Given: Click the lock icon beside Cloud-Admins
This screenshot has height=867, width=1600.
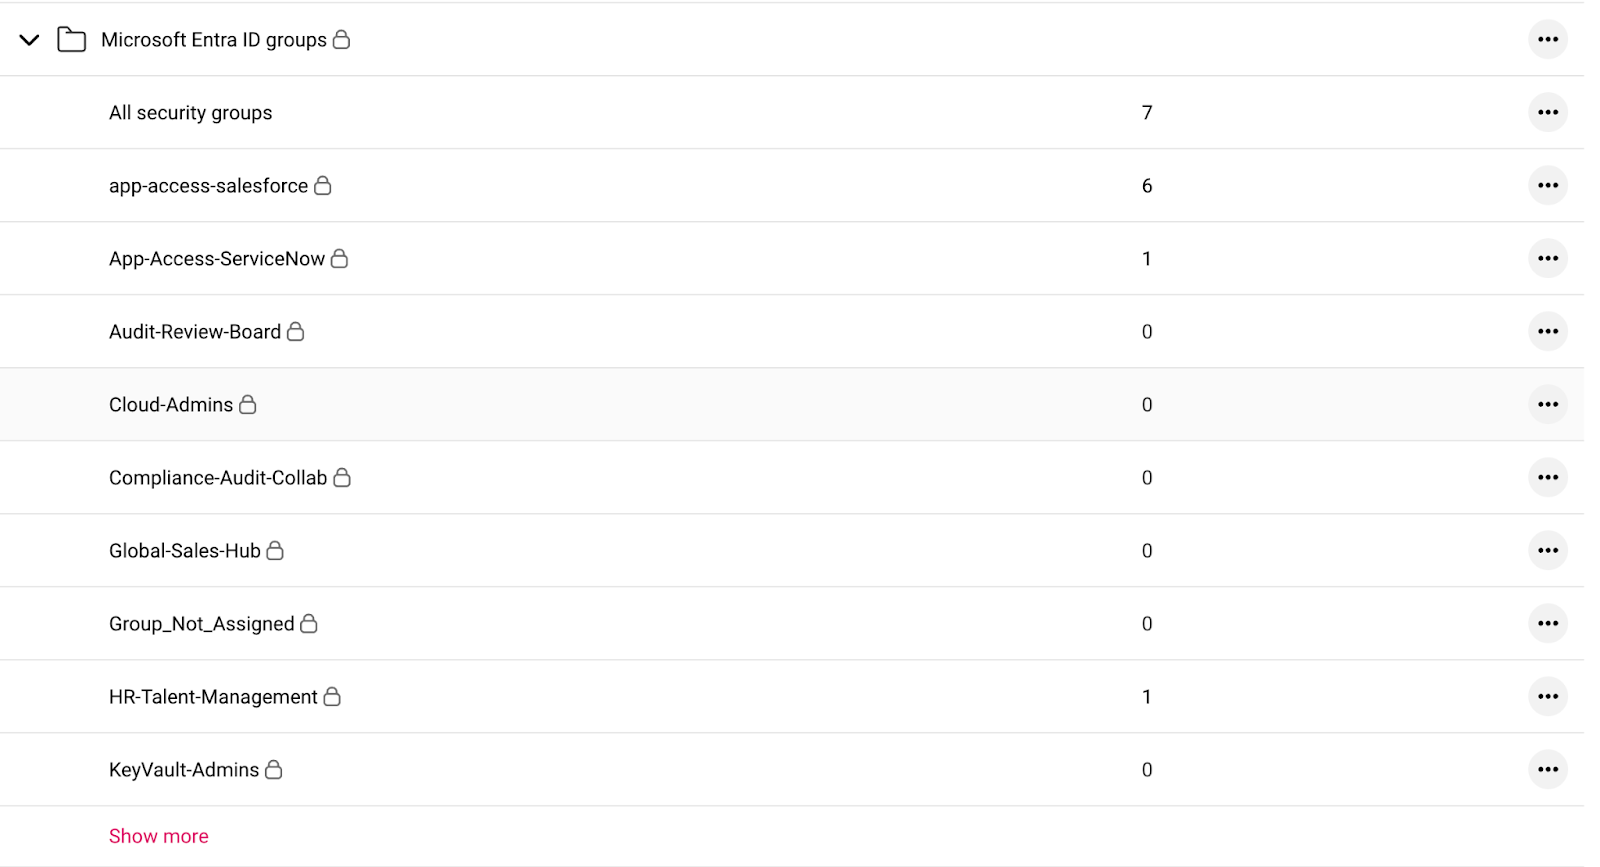Looking at the screenshot, I should (247, 405).
